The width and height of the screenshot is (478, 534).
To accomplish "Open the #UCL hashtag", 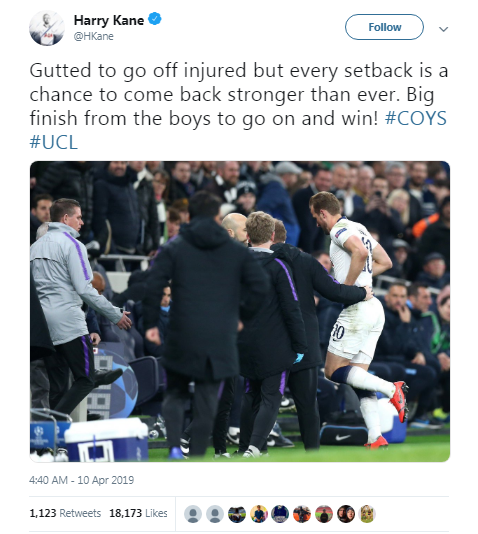I will tap(54, 142).
